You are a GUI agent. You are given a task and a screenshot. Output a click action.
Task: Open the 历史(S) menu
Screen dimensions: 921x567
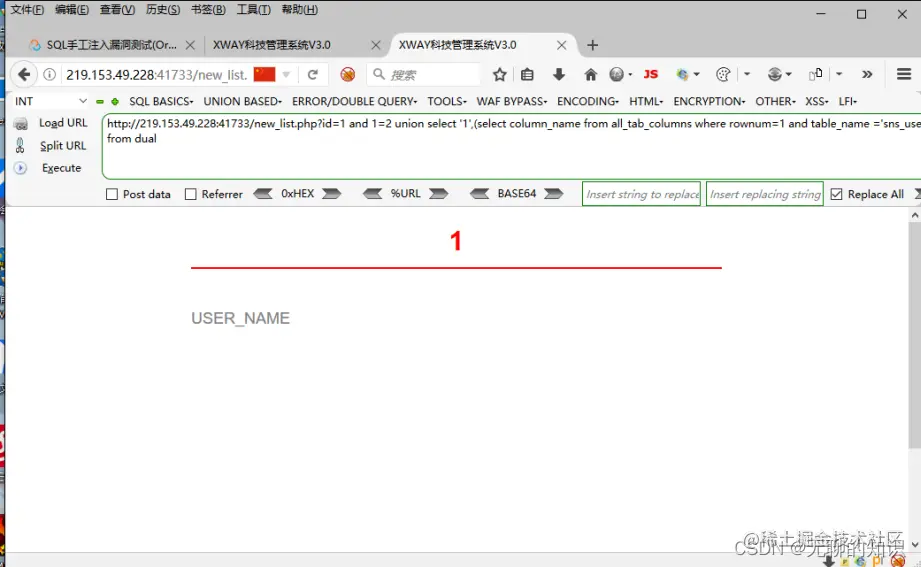tap(163, 9)
